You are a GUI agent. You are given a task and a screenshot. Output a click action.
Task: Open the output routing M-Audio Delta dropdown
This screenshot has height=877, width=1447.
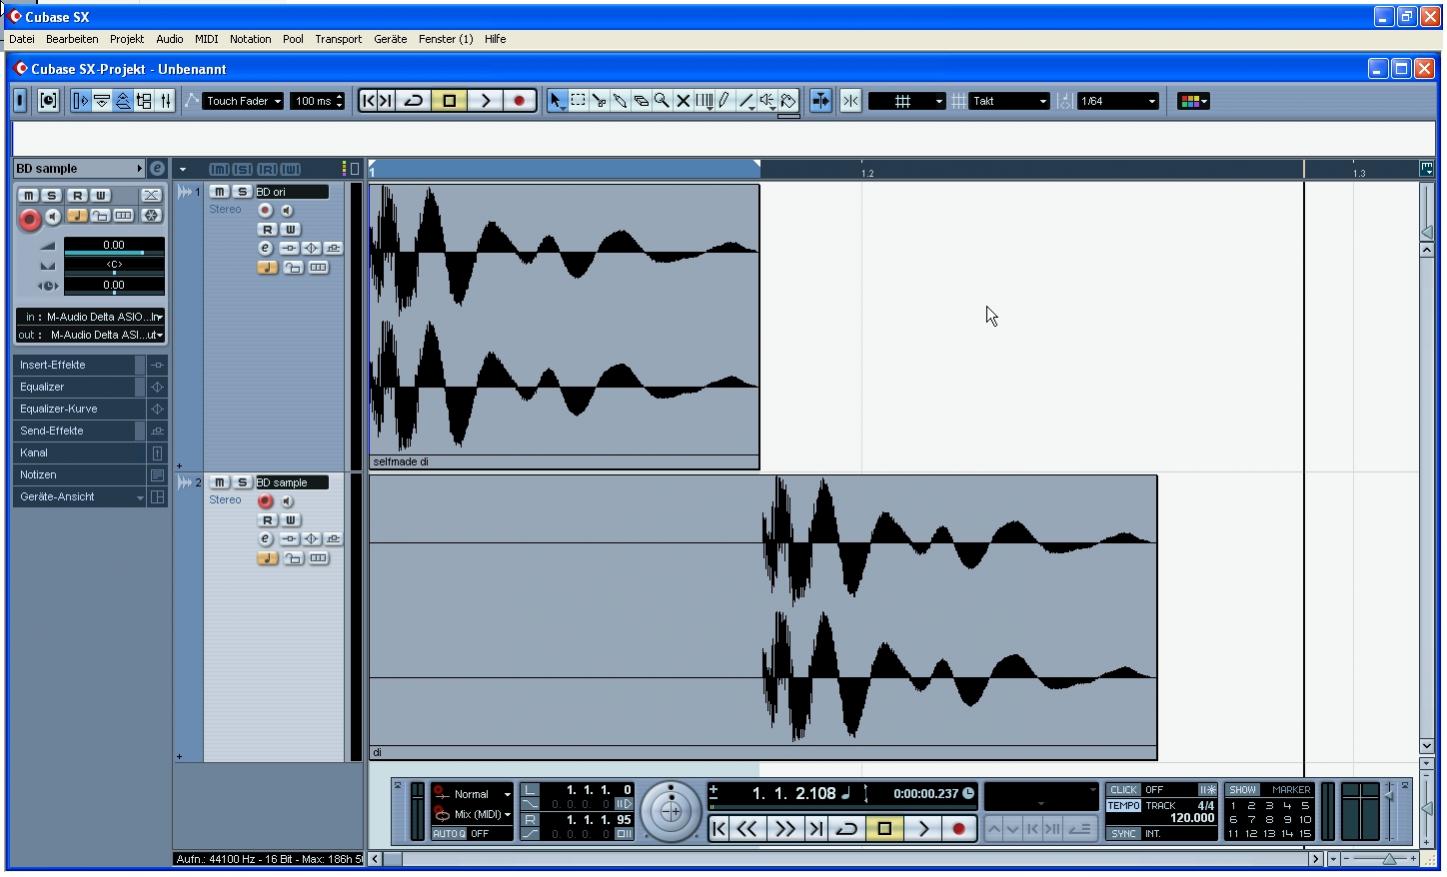(90, 335)
